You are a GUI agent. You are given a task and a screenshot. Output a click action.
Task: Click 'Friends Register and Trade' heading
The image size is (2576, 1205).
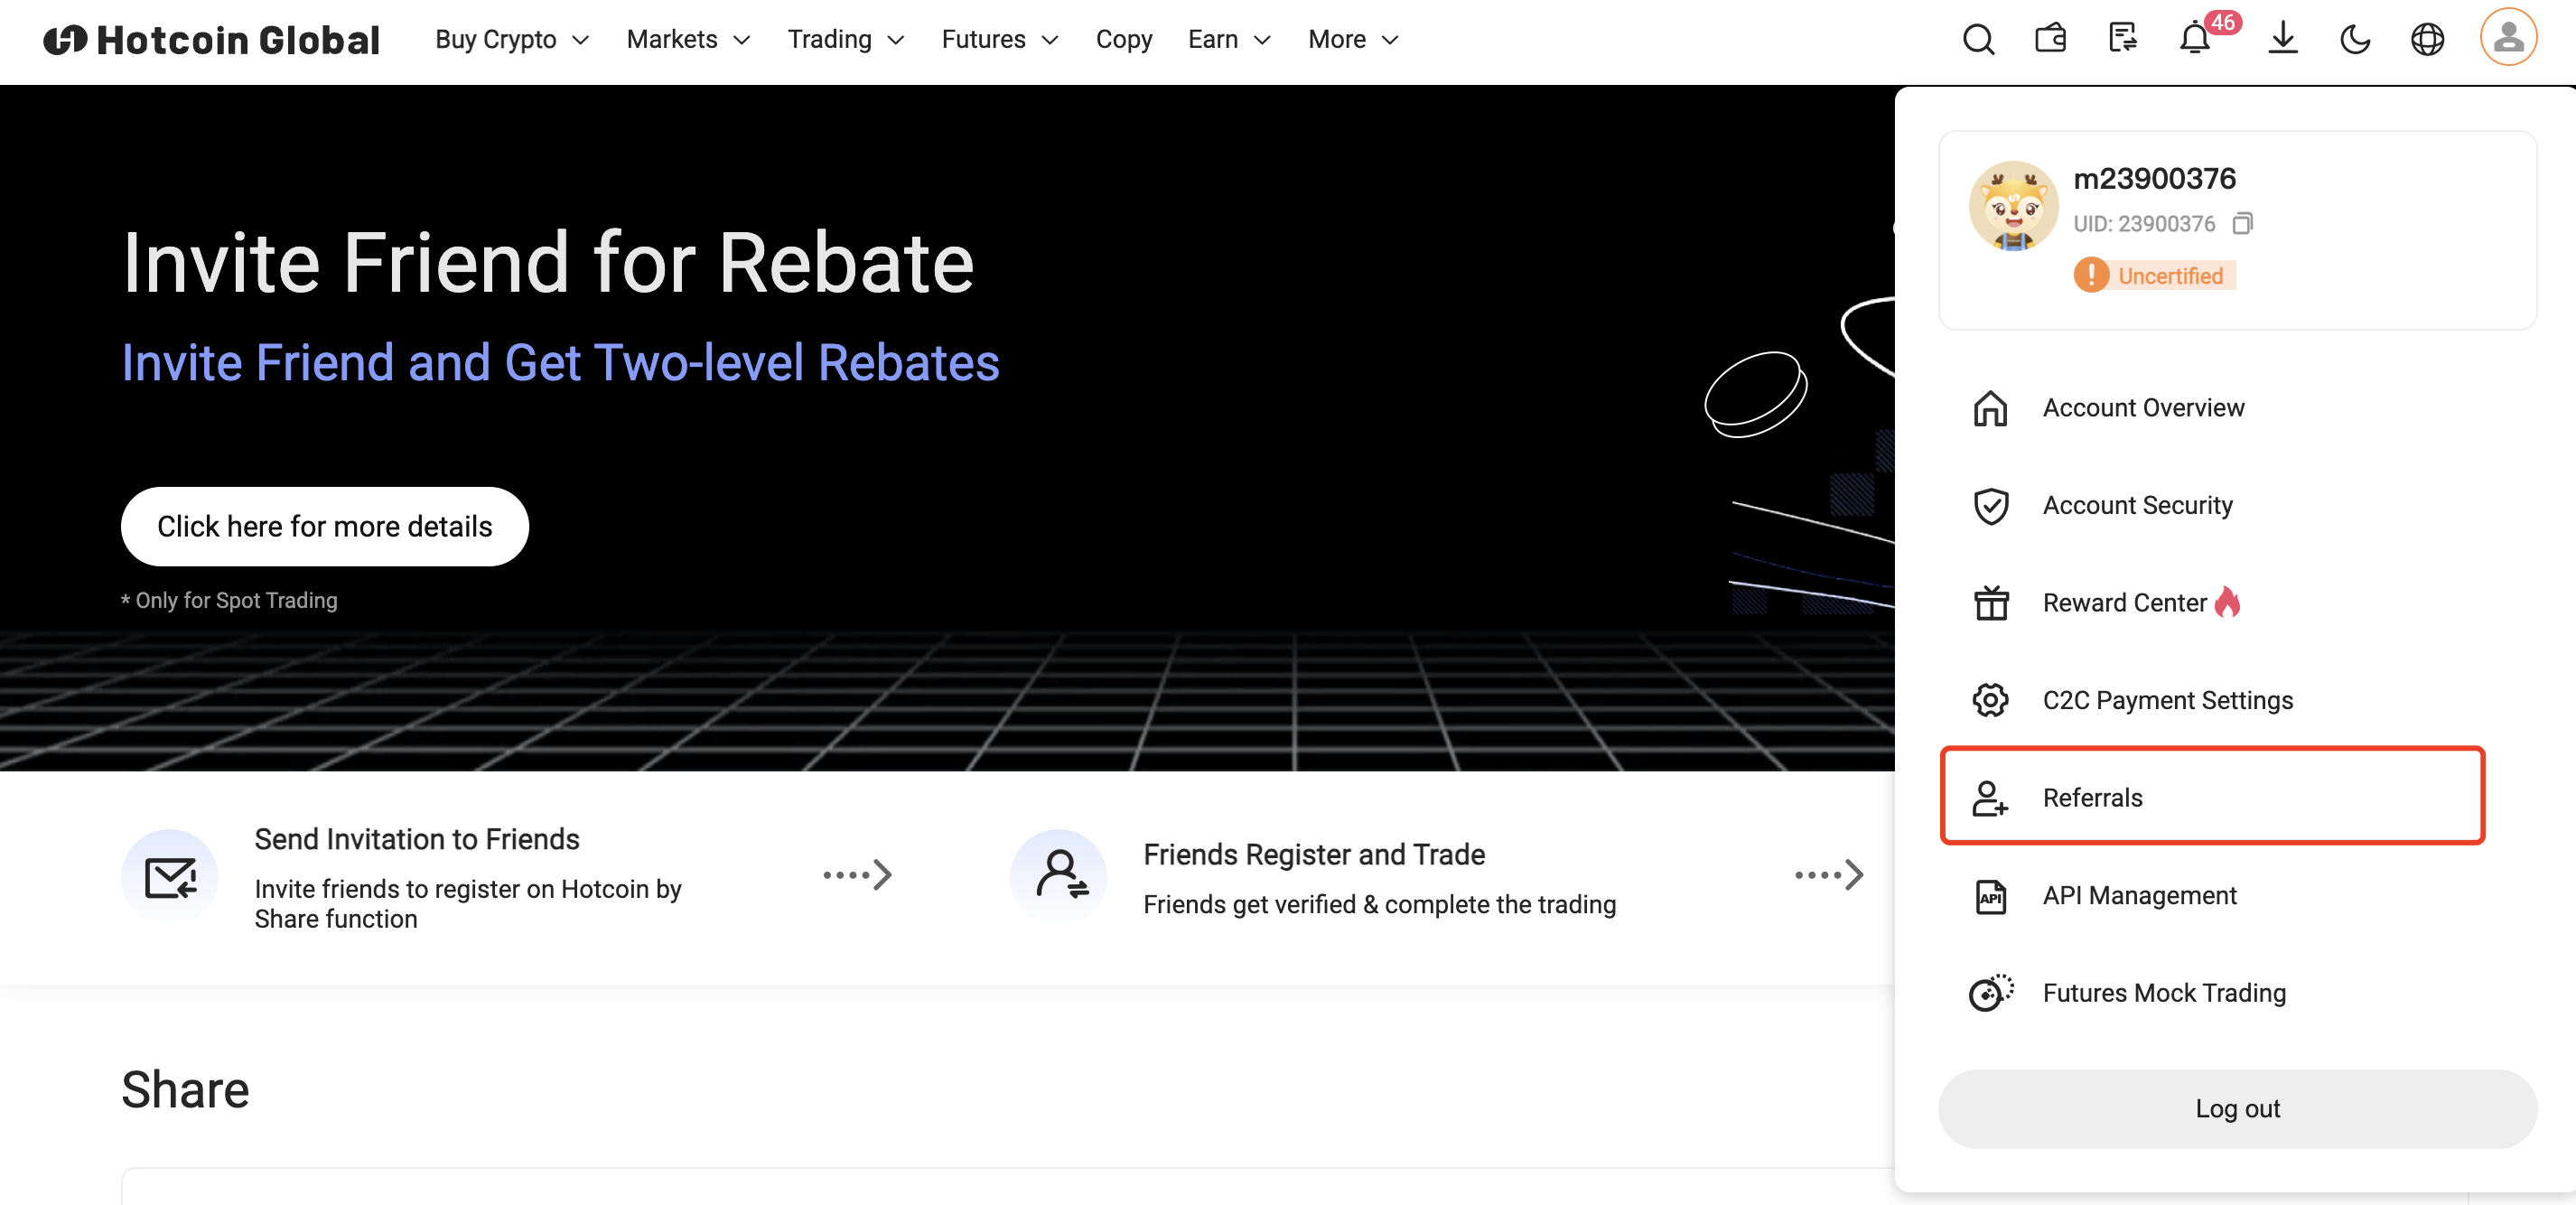click(x=1314, y=854)
